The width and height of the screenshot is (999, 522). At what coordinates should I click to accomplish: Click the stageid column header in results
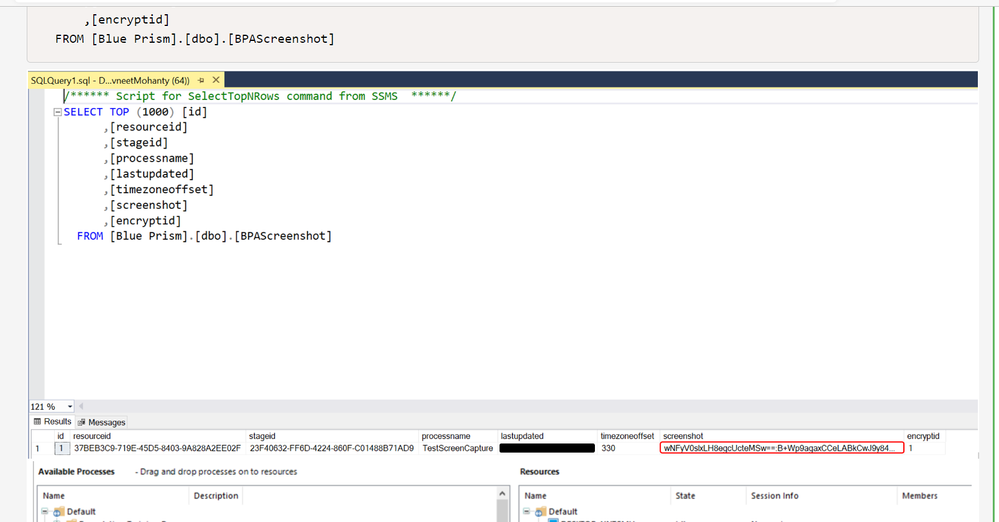click(264, 436)
